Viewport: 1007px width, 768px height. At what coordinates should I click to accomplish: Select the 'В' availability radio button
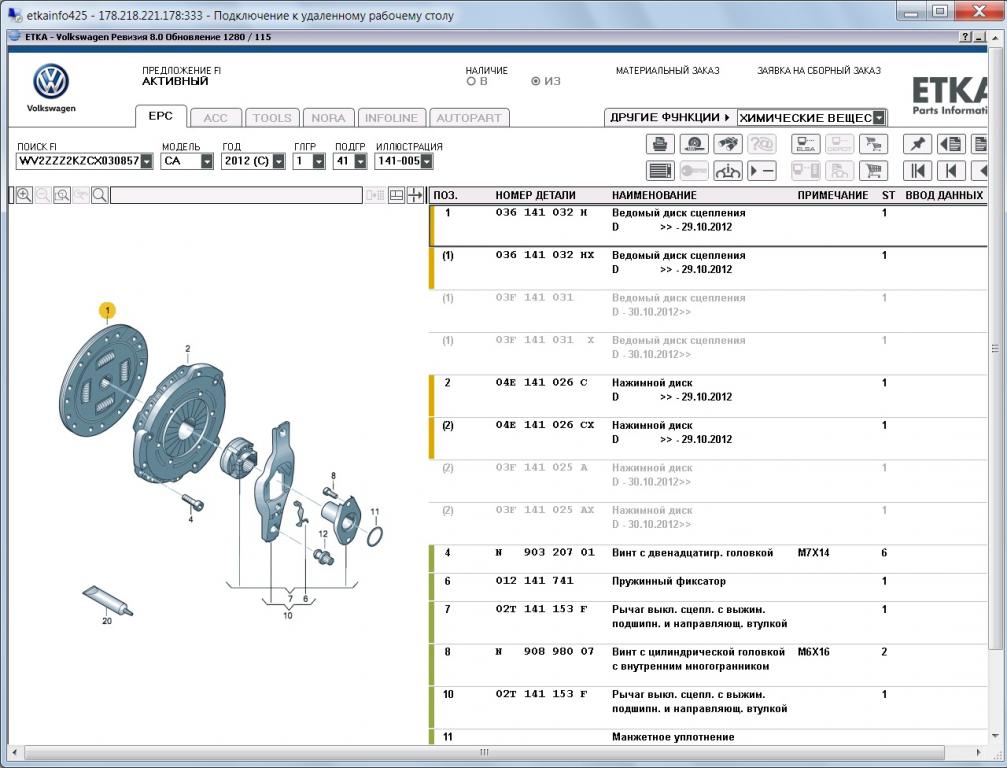[x=471, y=82]
